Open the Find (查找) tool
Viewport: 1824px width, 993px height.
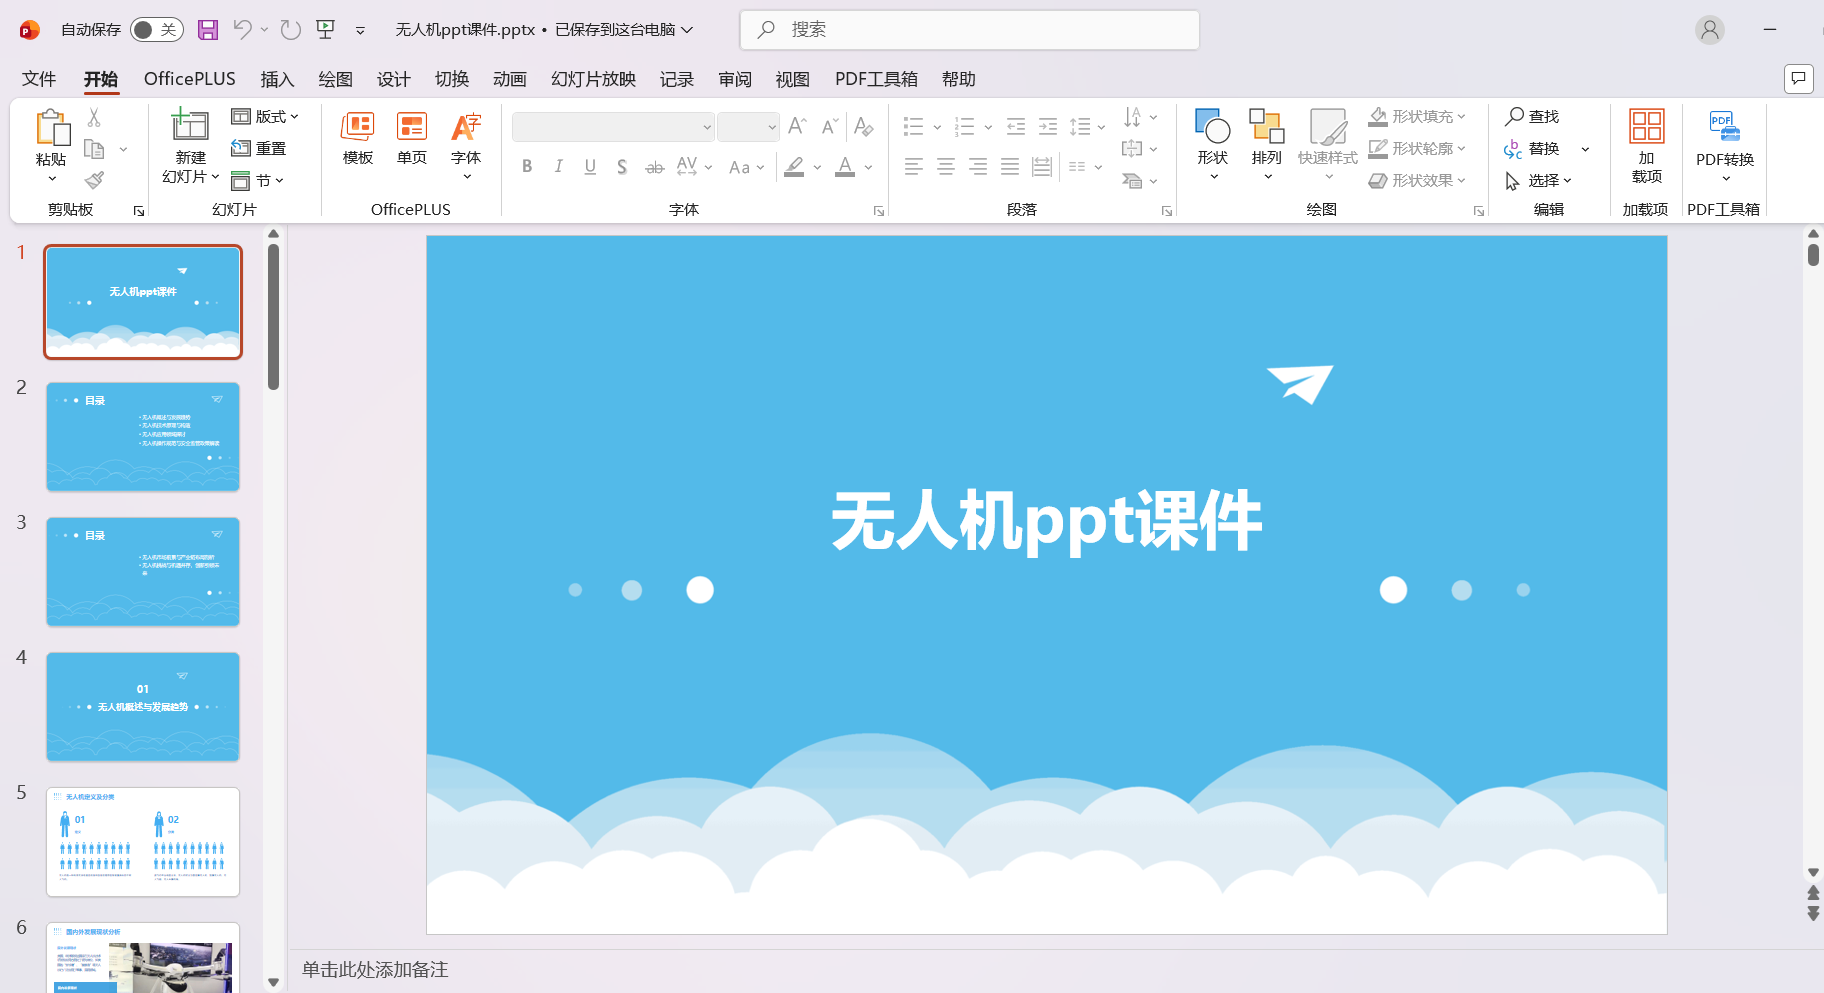click(1533, 117)
